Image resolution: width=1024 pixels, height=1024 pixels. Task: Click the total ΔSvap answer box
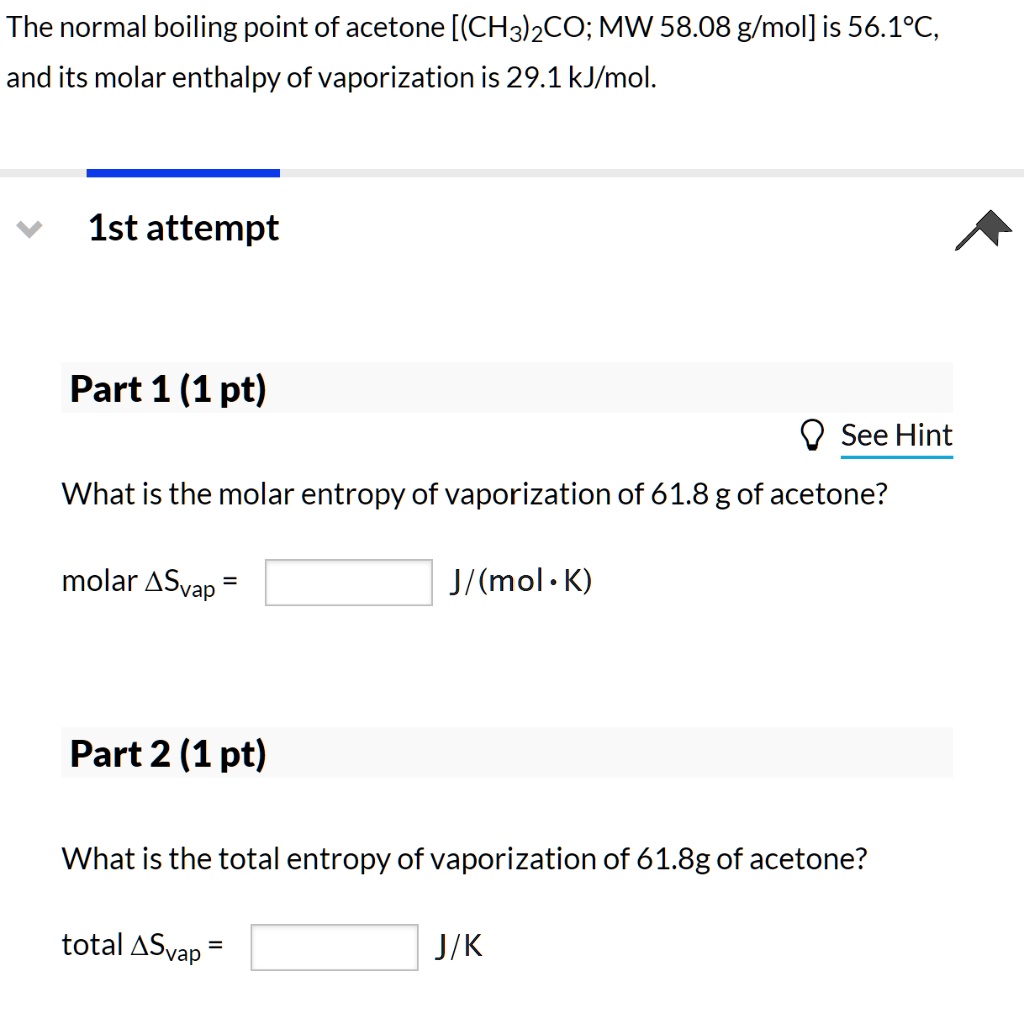pyautogui.click(x=334, y=946)
